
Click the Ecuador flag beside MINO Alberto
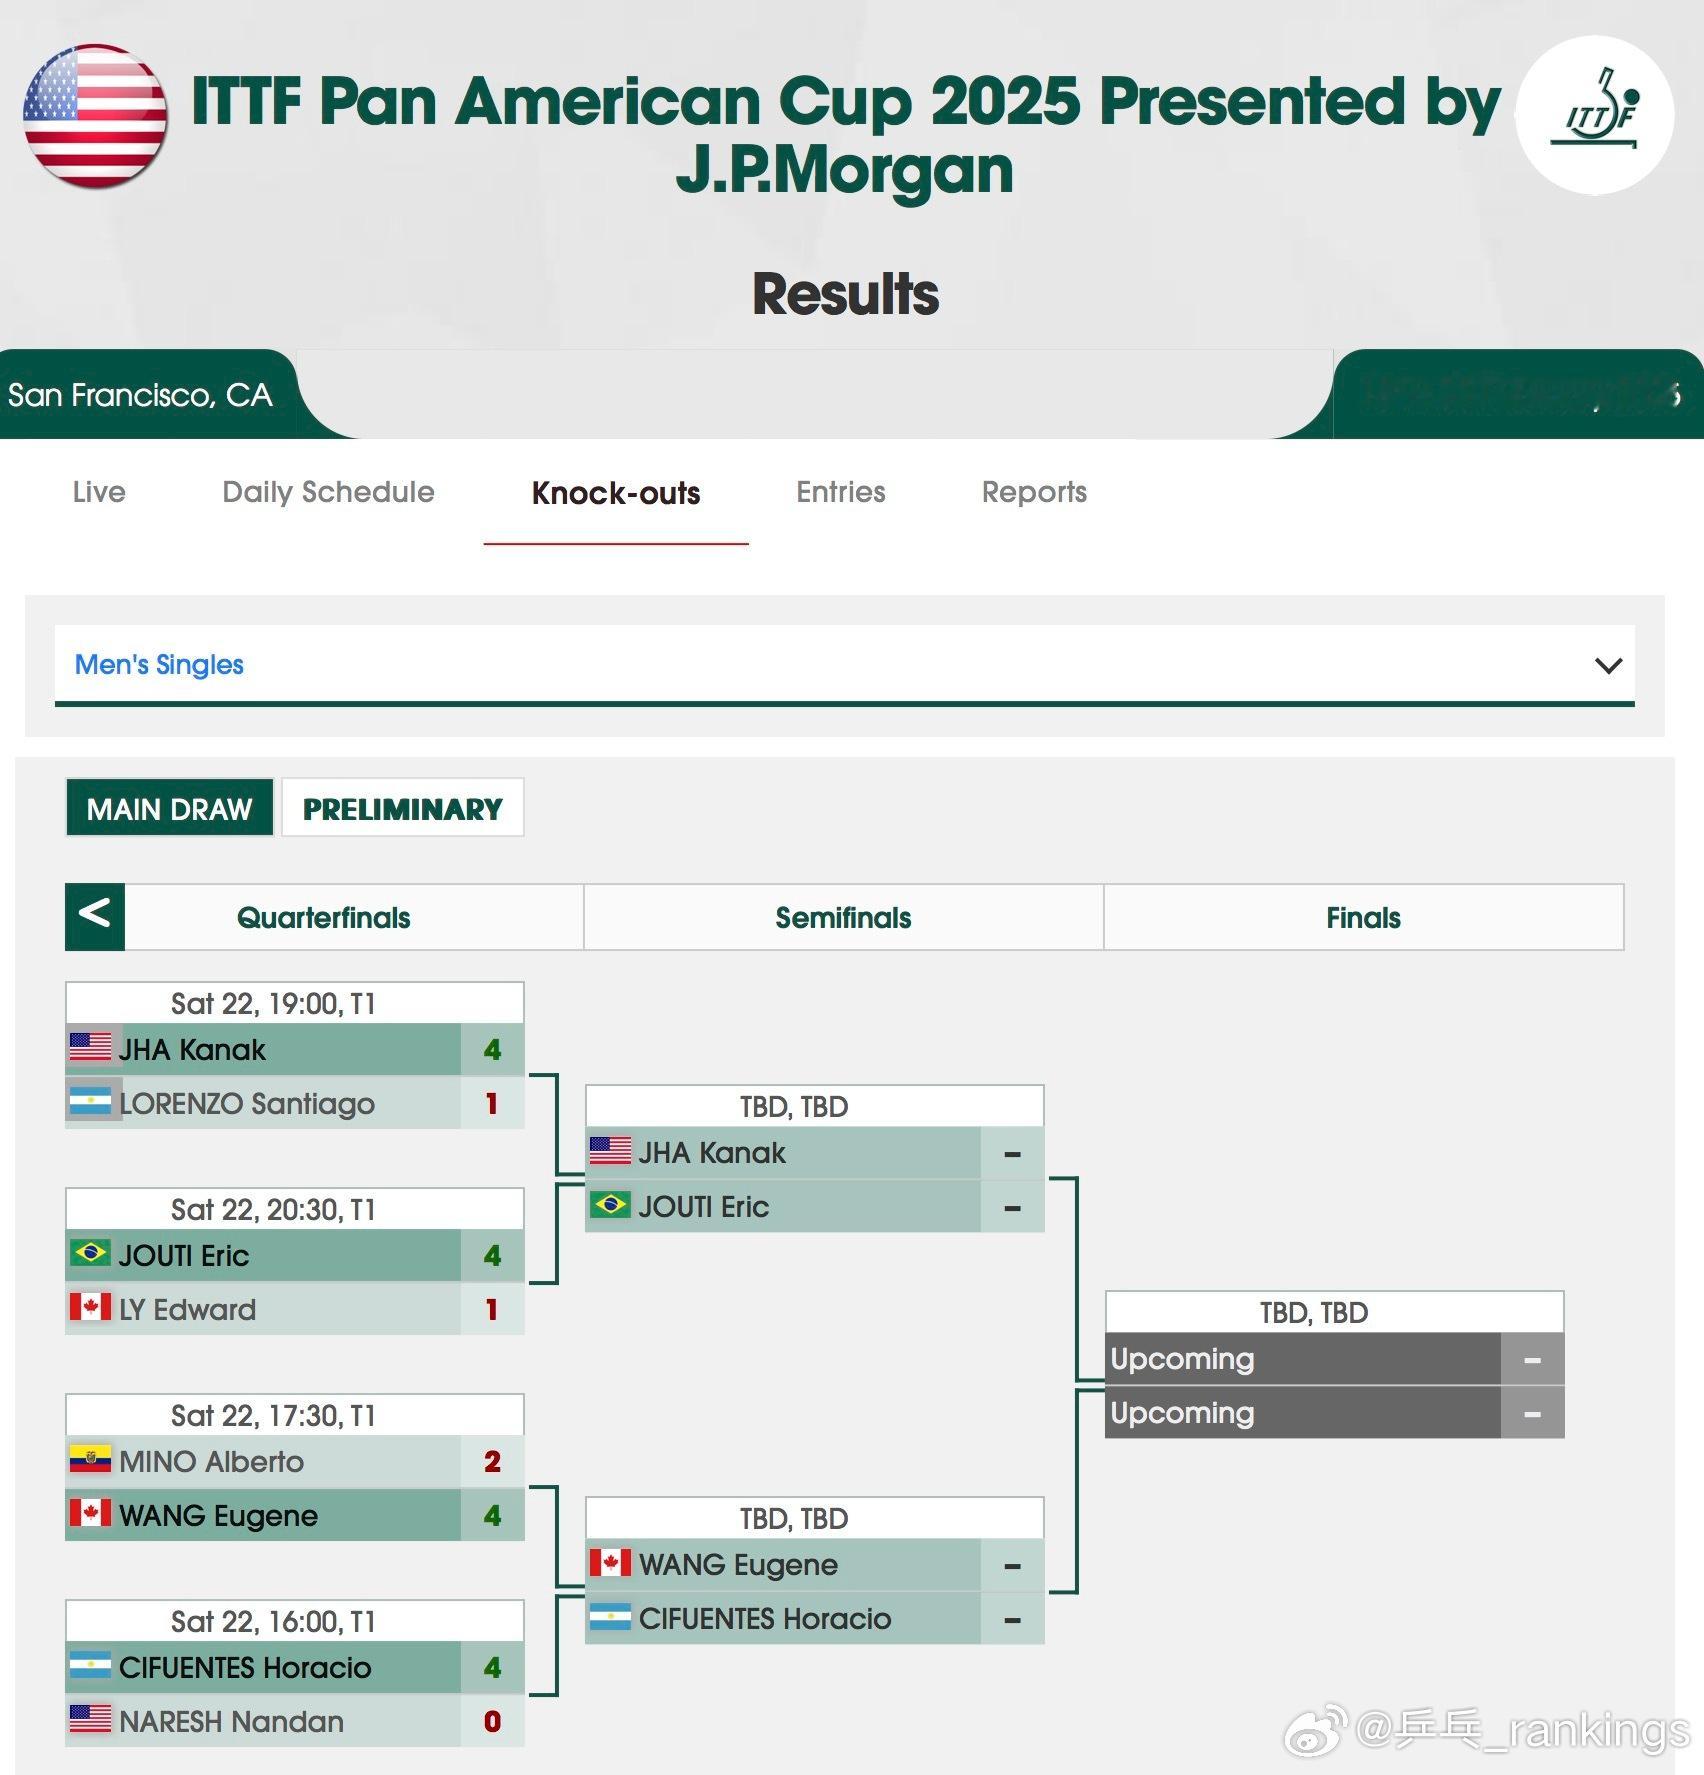click(x=90, y=1460)
